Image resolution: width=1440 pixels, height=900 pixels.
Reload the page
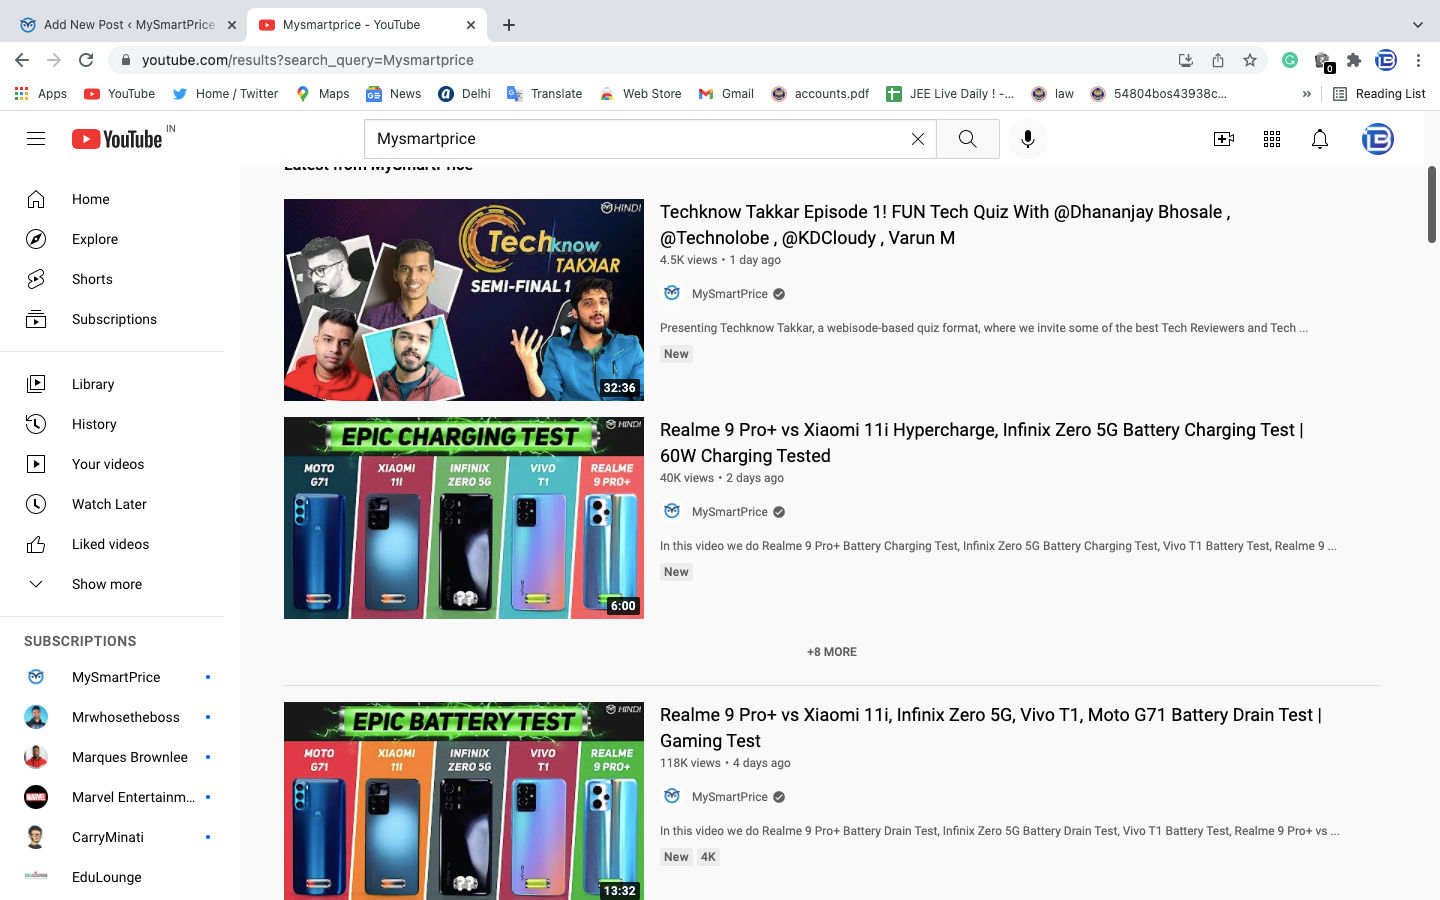(86, 60)
